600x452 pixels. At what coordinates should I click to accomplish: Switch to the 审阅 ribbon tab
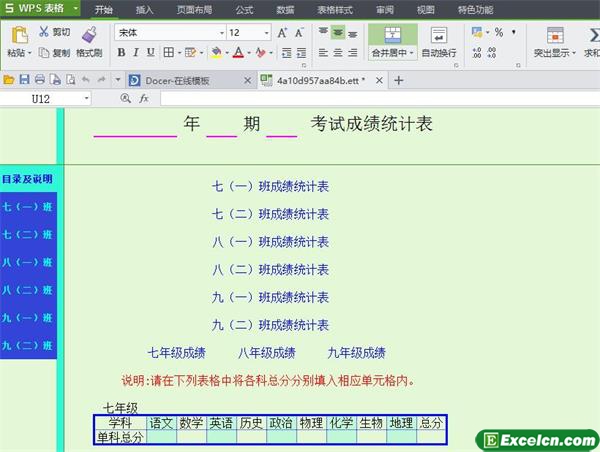click(x=385, y=10)
